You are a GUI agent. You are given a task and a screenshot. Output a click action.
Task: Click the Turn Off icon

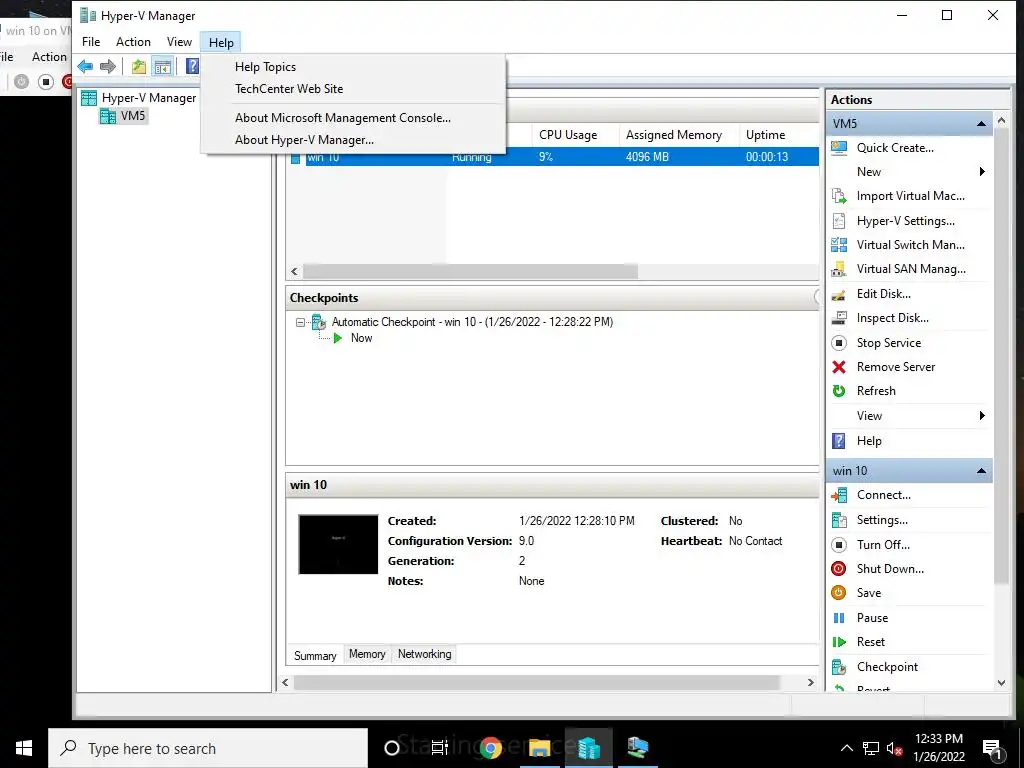tap(839, 545)
